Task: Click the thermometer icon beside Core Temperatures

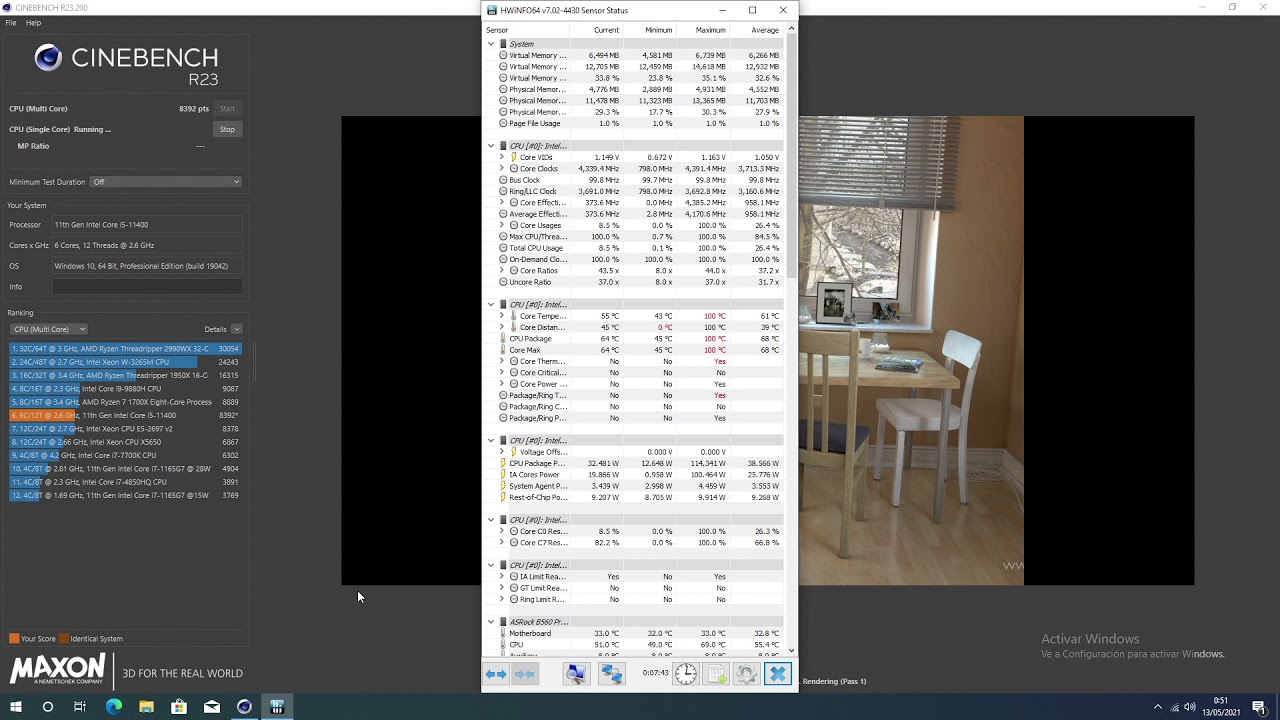Action: [x=513, y=316]
